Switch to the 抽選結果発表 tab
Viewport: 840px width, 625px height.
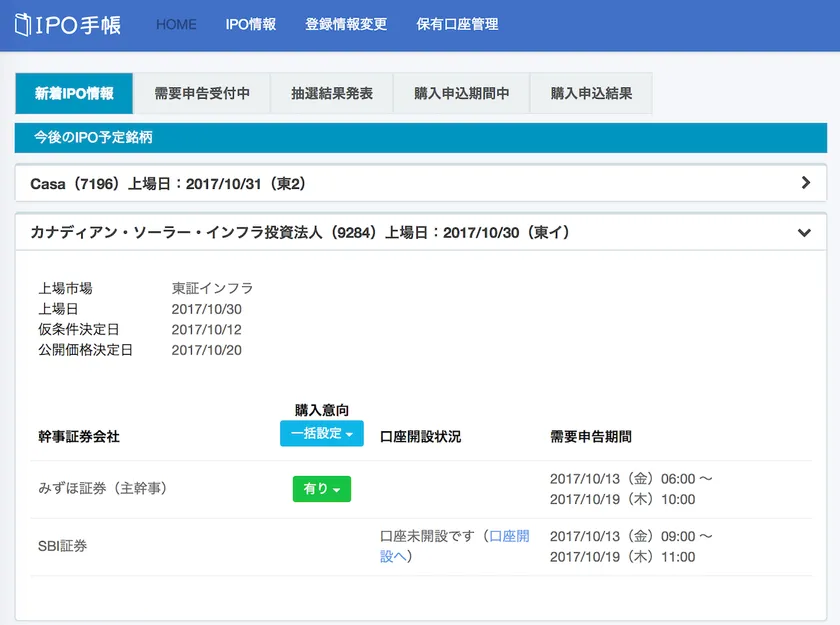(x=332, y=93)
